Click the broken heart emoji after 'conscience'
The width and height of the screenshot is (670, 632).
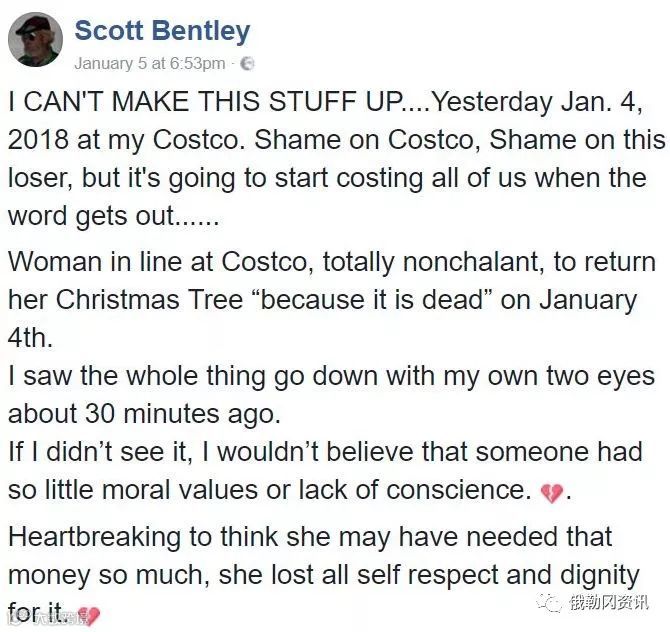[x=551, y=492]
